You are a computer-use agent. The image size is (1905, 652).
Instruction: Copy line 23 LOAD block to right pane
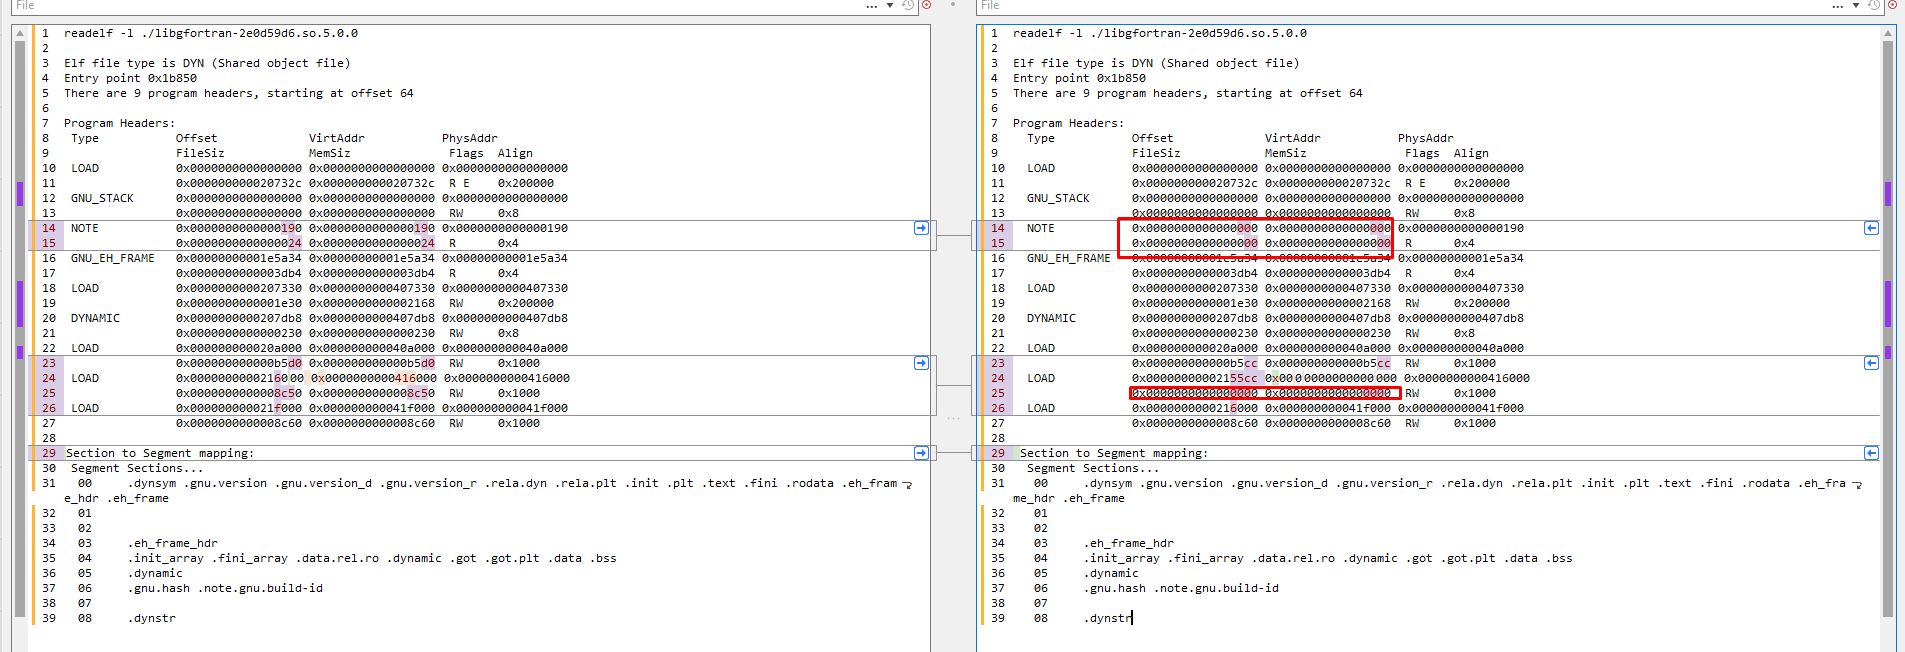click(x=921, y=363)
